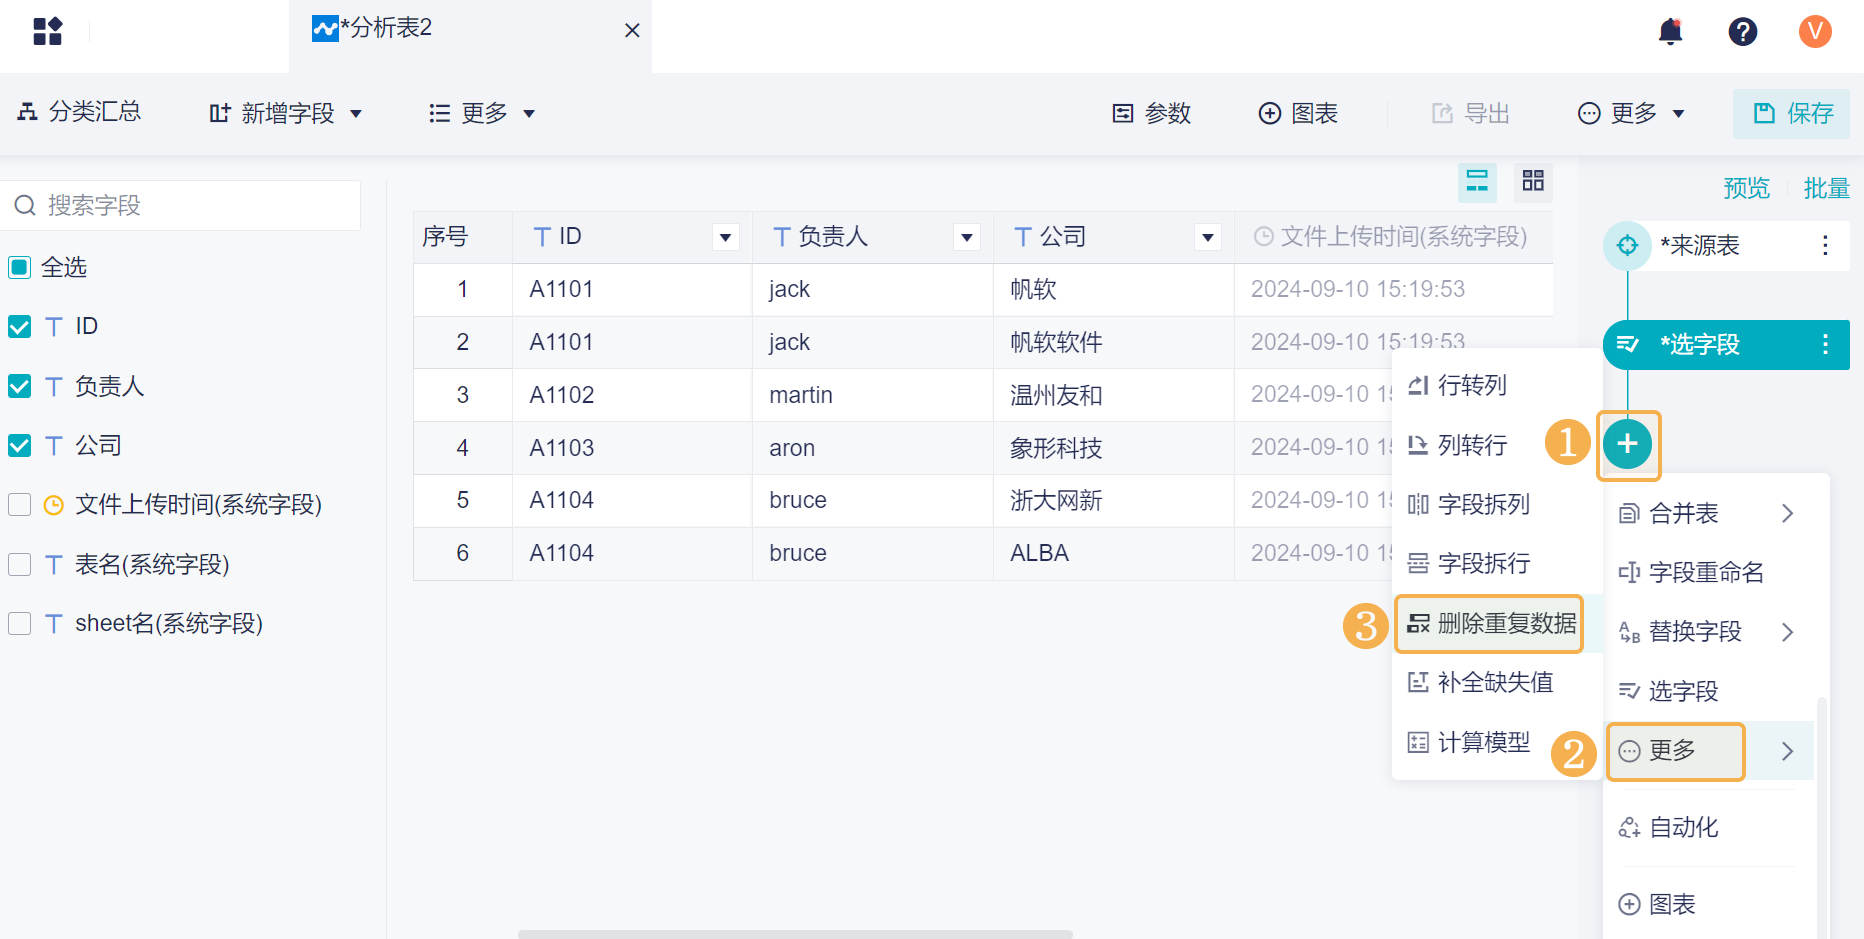Expand the 合并表 submenu arrow
1864x939 pixels.
click(x=1787, y=514)
